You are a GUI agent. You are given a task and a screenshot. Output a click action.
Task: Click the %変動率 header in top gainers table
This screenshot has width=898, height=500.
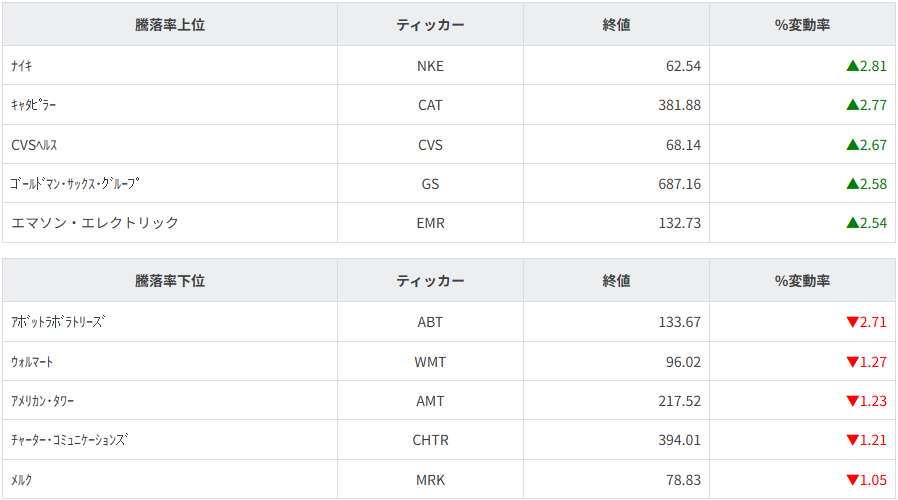pyautogui.click(x=802, y=25)
